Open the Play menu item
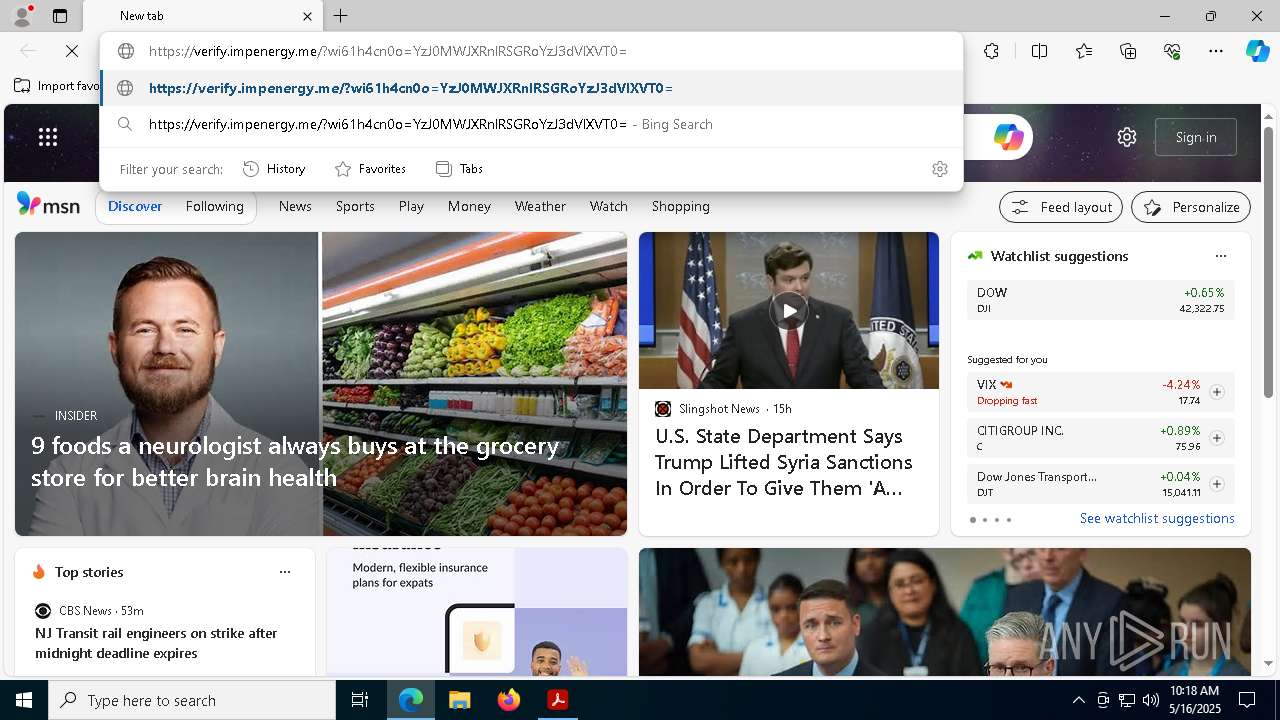This screenshot has width=1280, height=720. [x=411, y=206]
